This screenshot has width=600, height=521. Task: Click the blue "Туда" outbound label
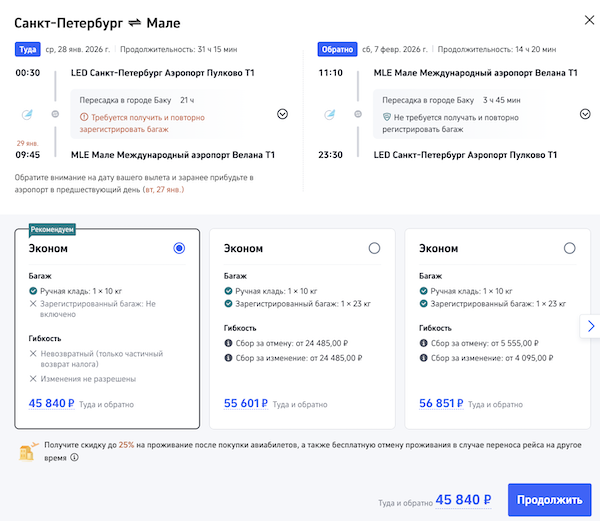[27, 48]
